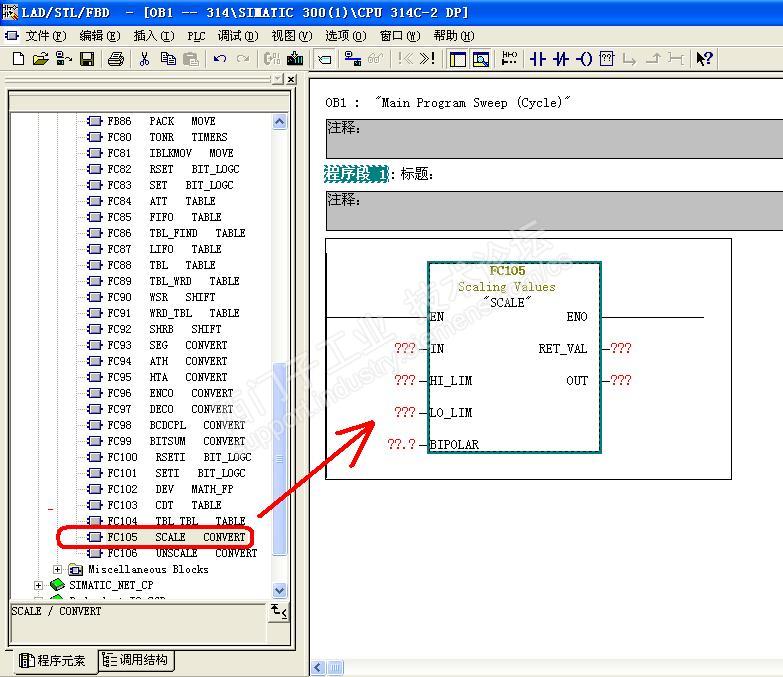Expand the Miscellaneous Blocks folder
This screenshot has width=783, height=677.
[57, 569]
